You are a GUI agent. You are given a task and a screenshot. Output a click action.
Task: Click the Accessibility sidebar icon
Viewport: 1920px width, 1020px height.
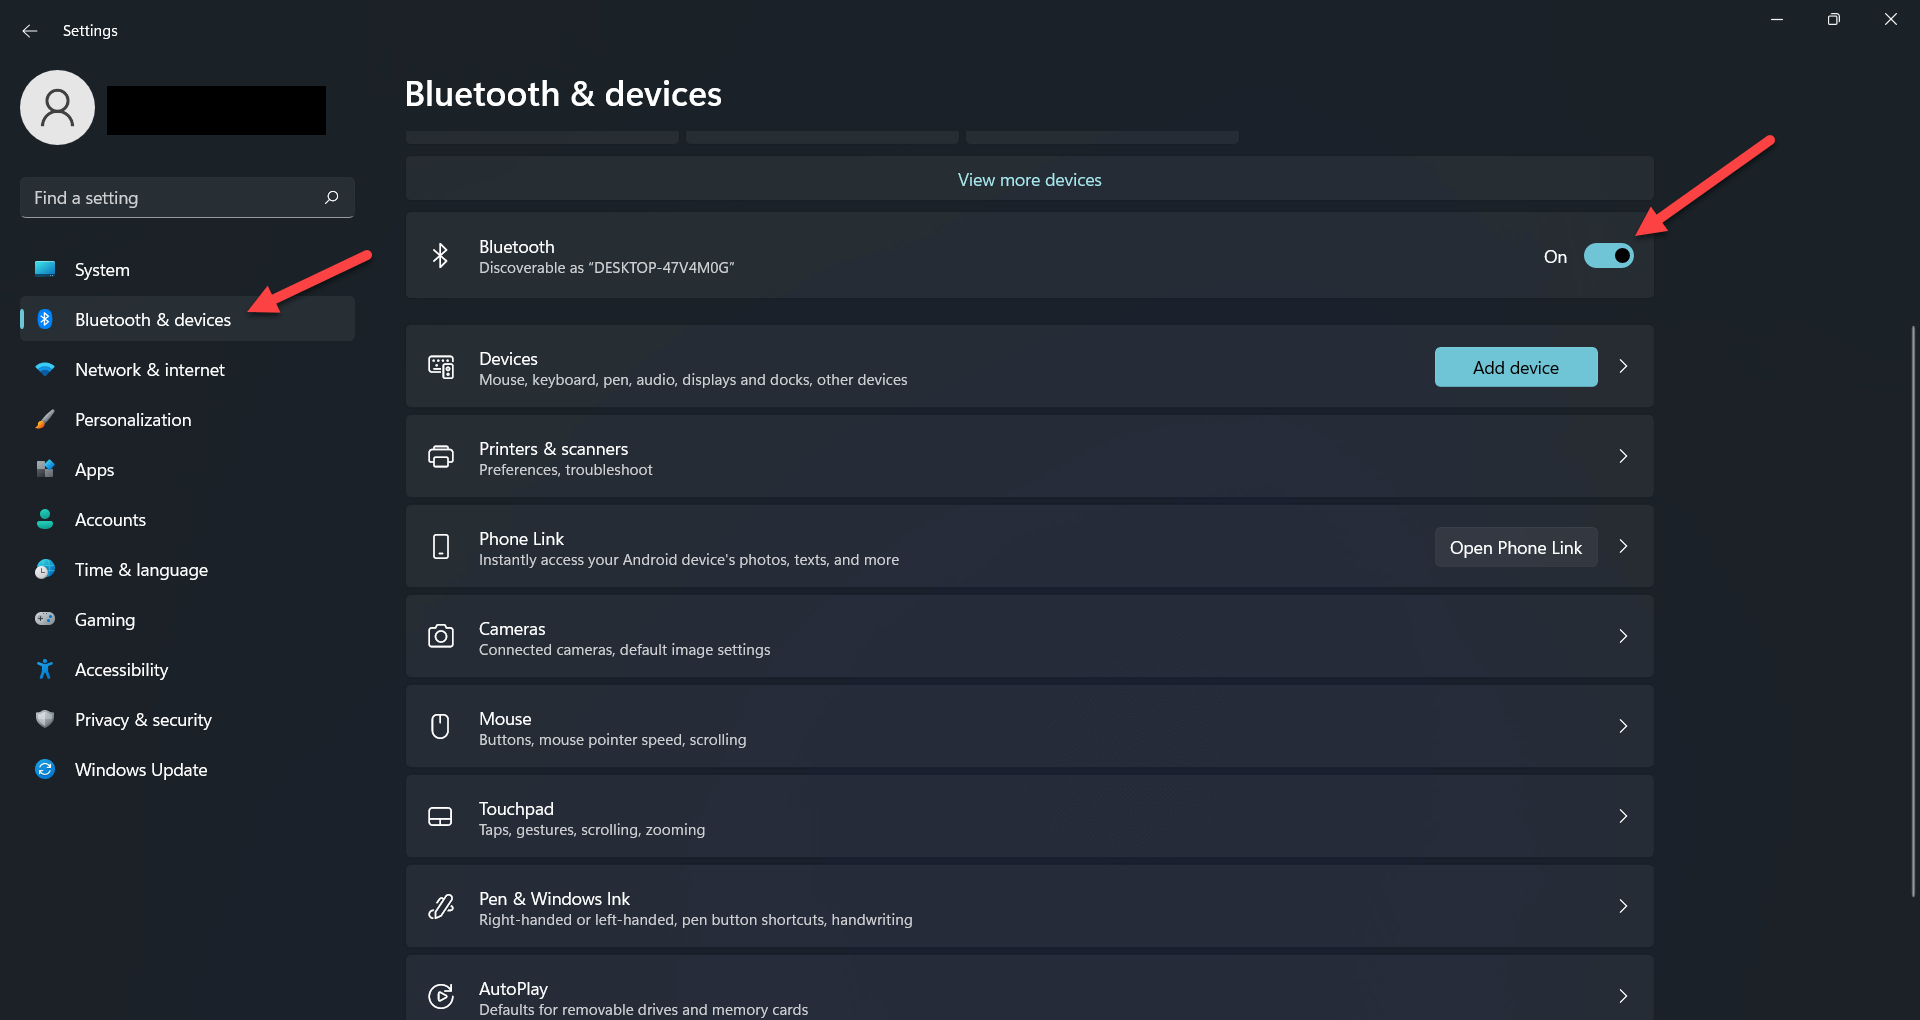pyautogui.click(x=45, y=669)
